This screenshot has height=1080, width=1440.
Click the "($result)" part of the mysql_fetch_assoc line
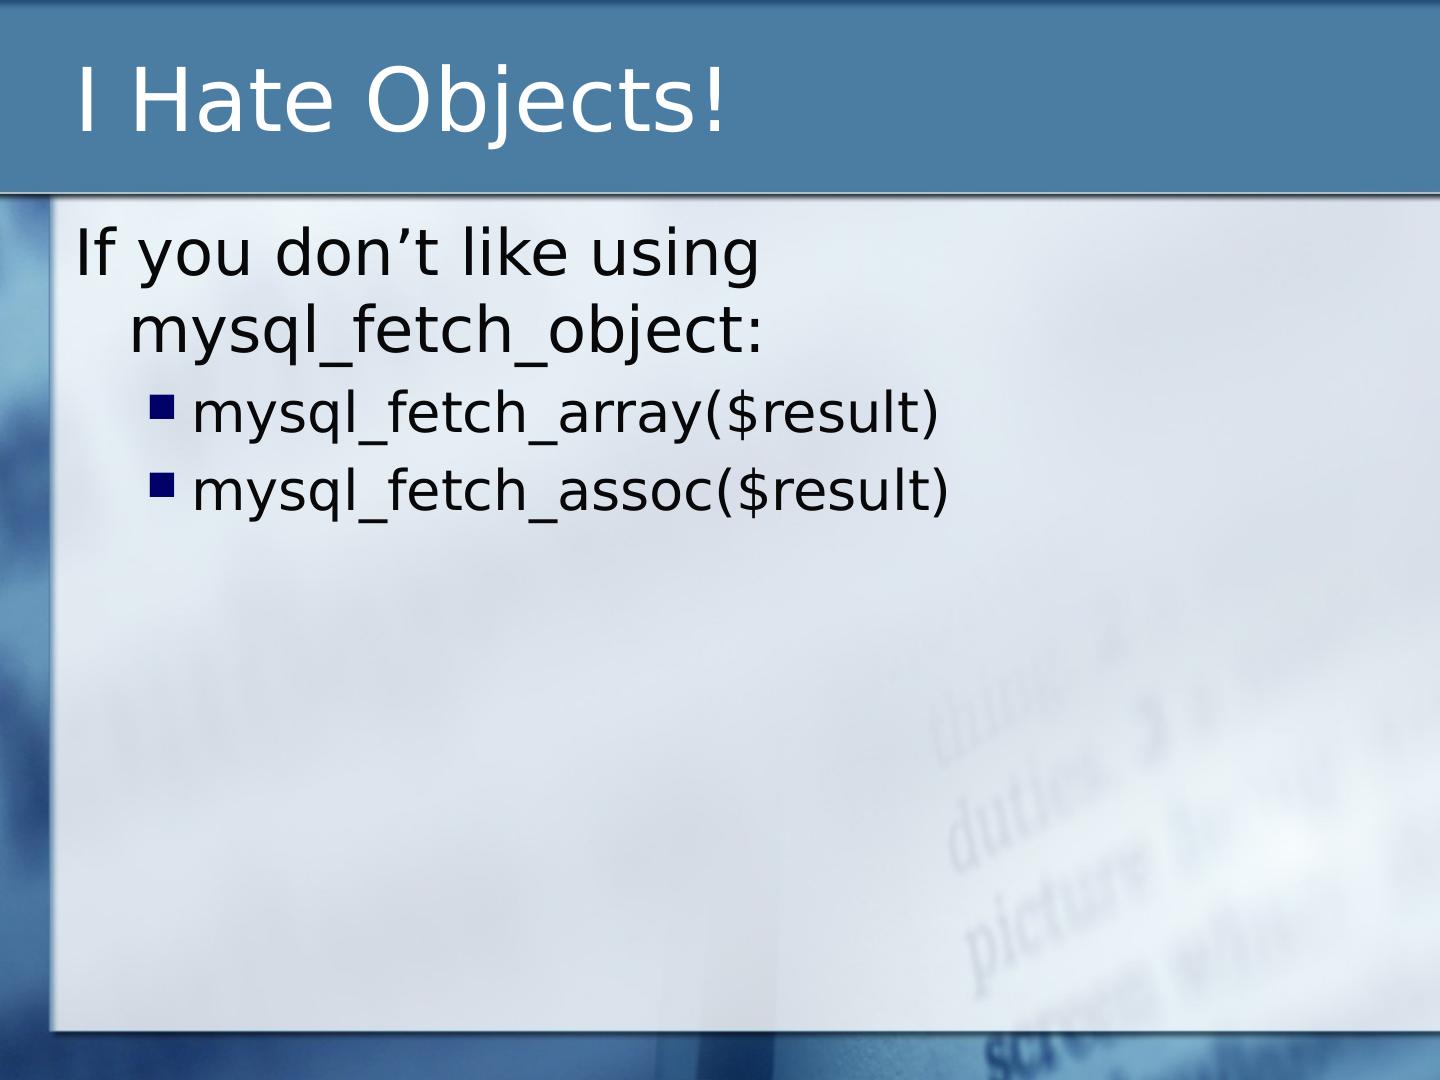click(x=832, y=491)
